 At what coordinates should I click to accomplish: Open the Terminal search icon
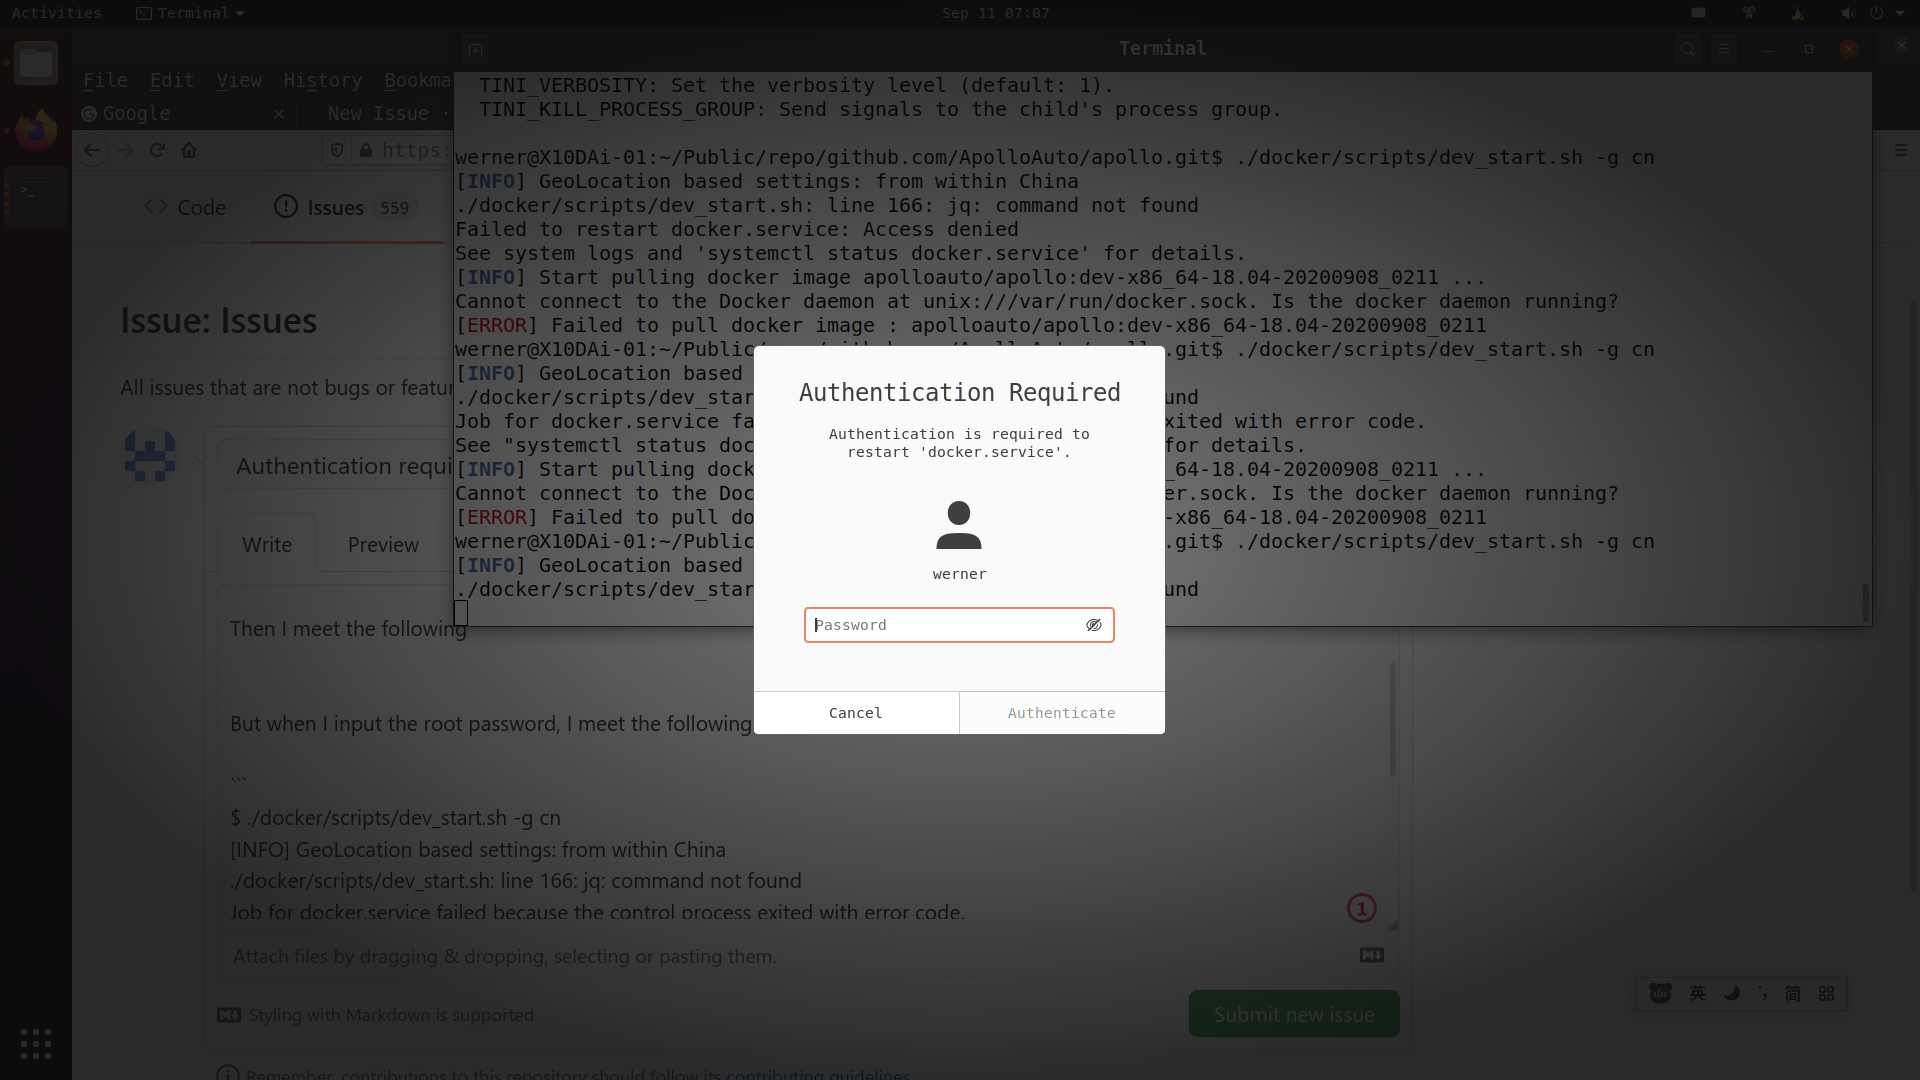[1687, 48]
